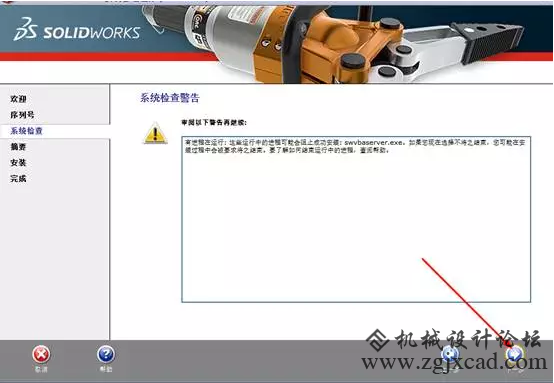Open Help via the blue question-mark icon

click(106, 354)
